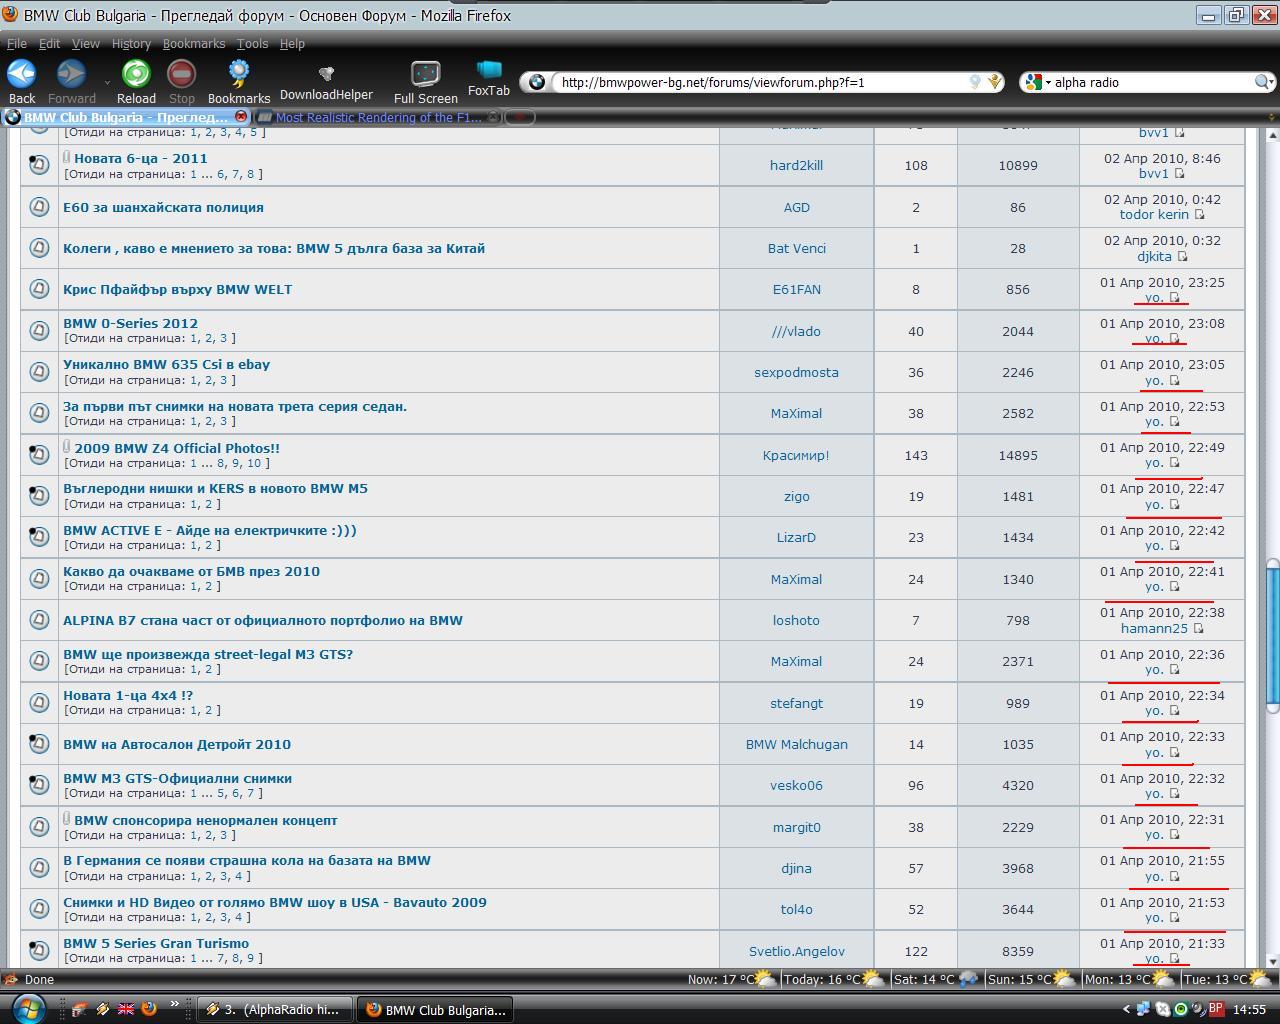Click topic status icon for E60 шанхайската полиция row
Image resolution: width=1280 pixels, height=1024 pixels.
click(x=39, y=207)
